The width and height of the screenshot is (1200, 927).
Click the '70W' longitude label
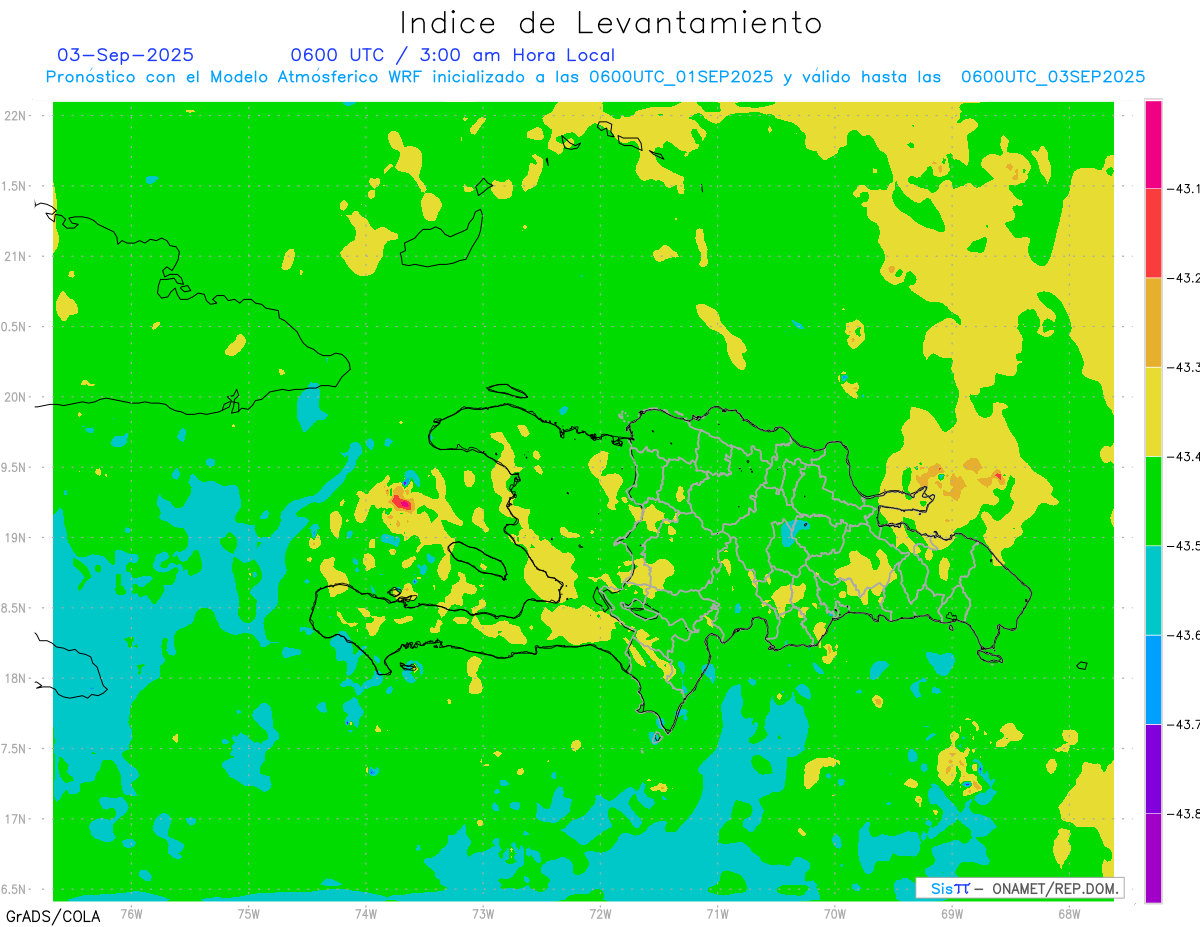click(835, 913)
